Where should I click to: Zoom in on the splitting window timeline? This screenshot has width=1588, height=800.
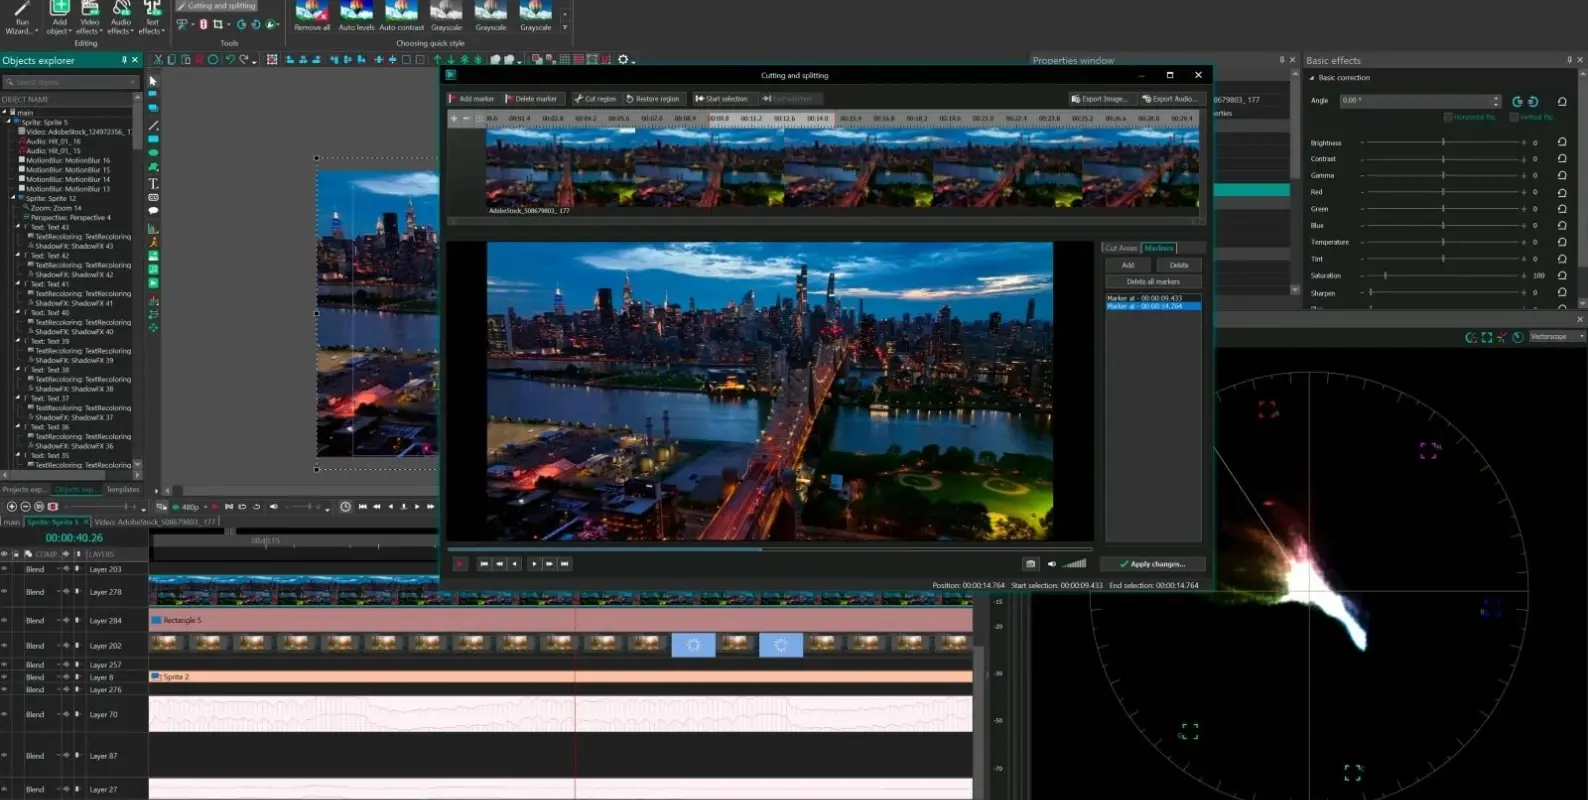(454, 118)
